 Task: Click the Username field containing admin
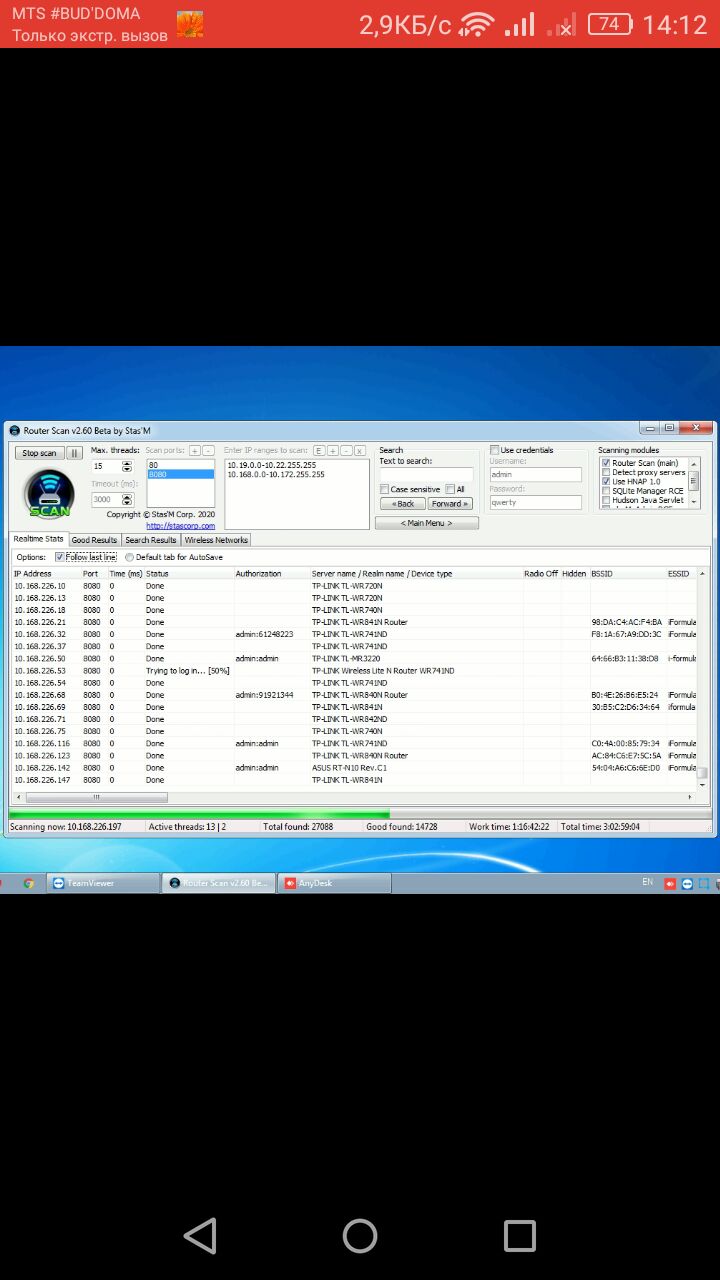point(535,475)
